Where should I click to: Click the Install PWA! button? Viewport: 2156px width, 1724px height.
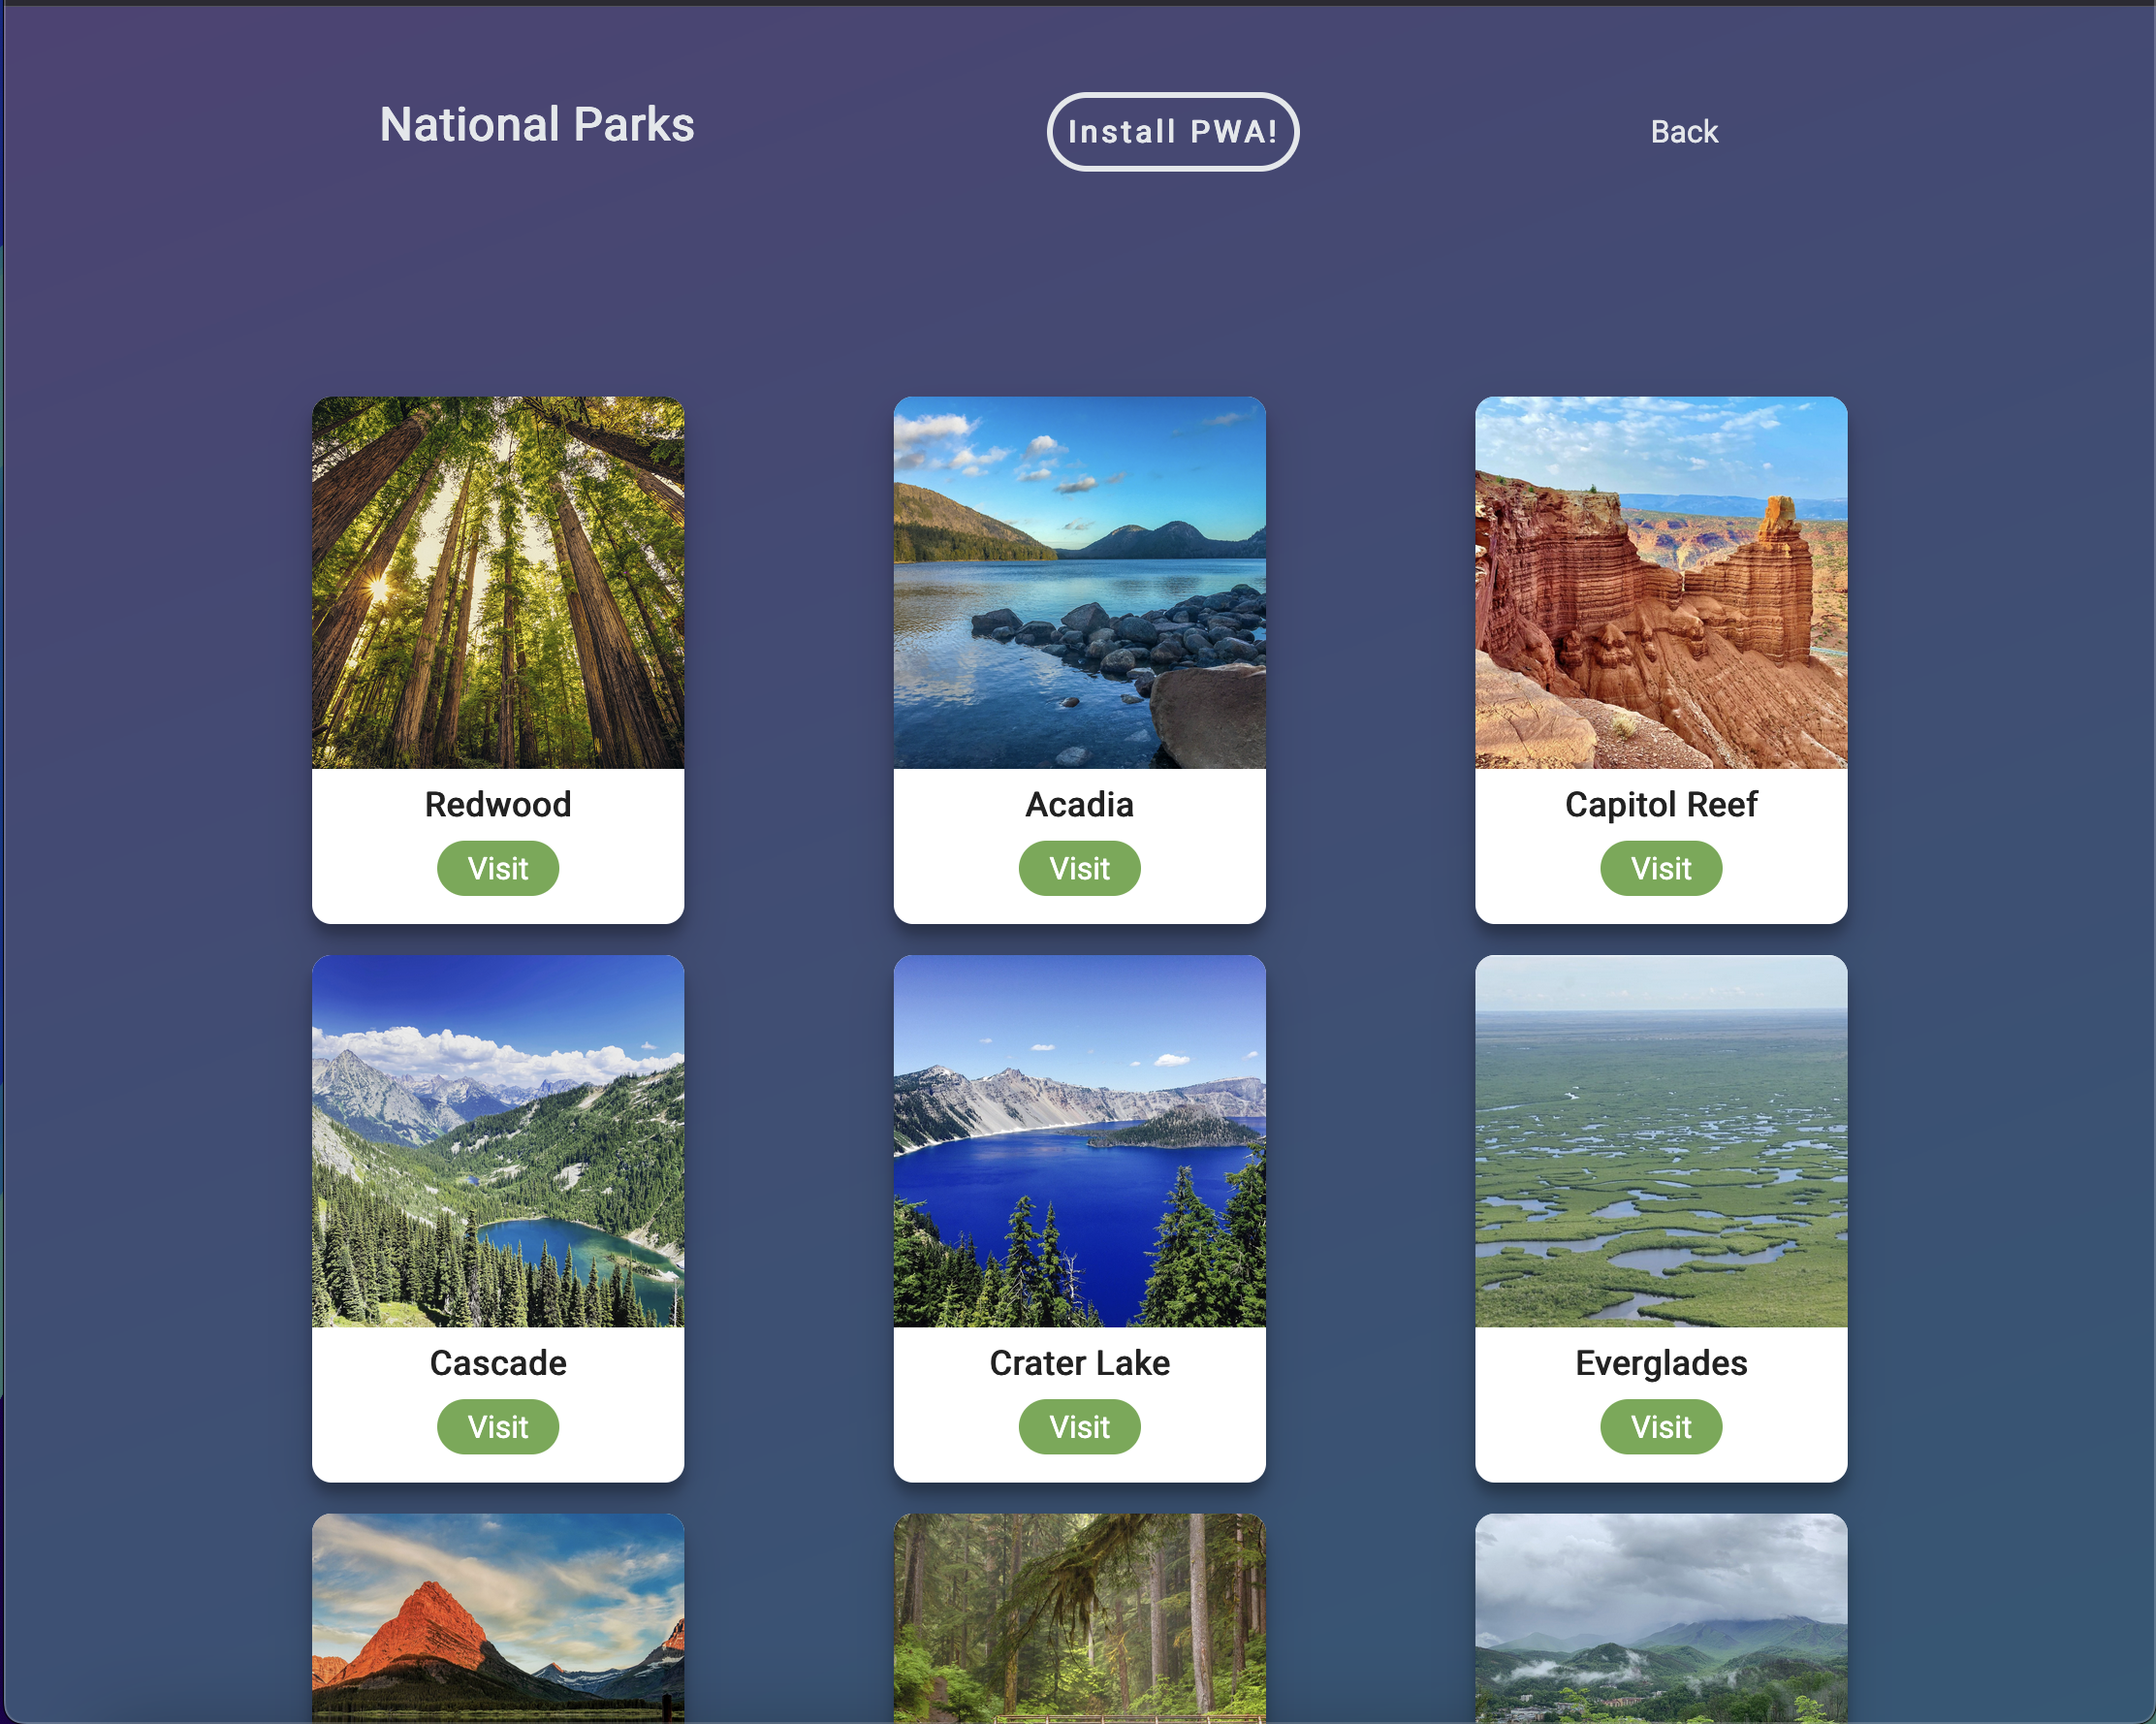(x=1172, y=131)
